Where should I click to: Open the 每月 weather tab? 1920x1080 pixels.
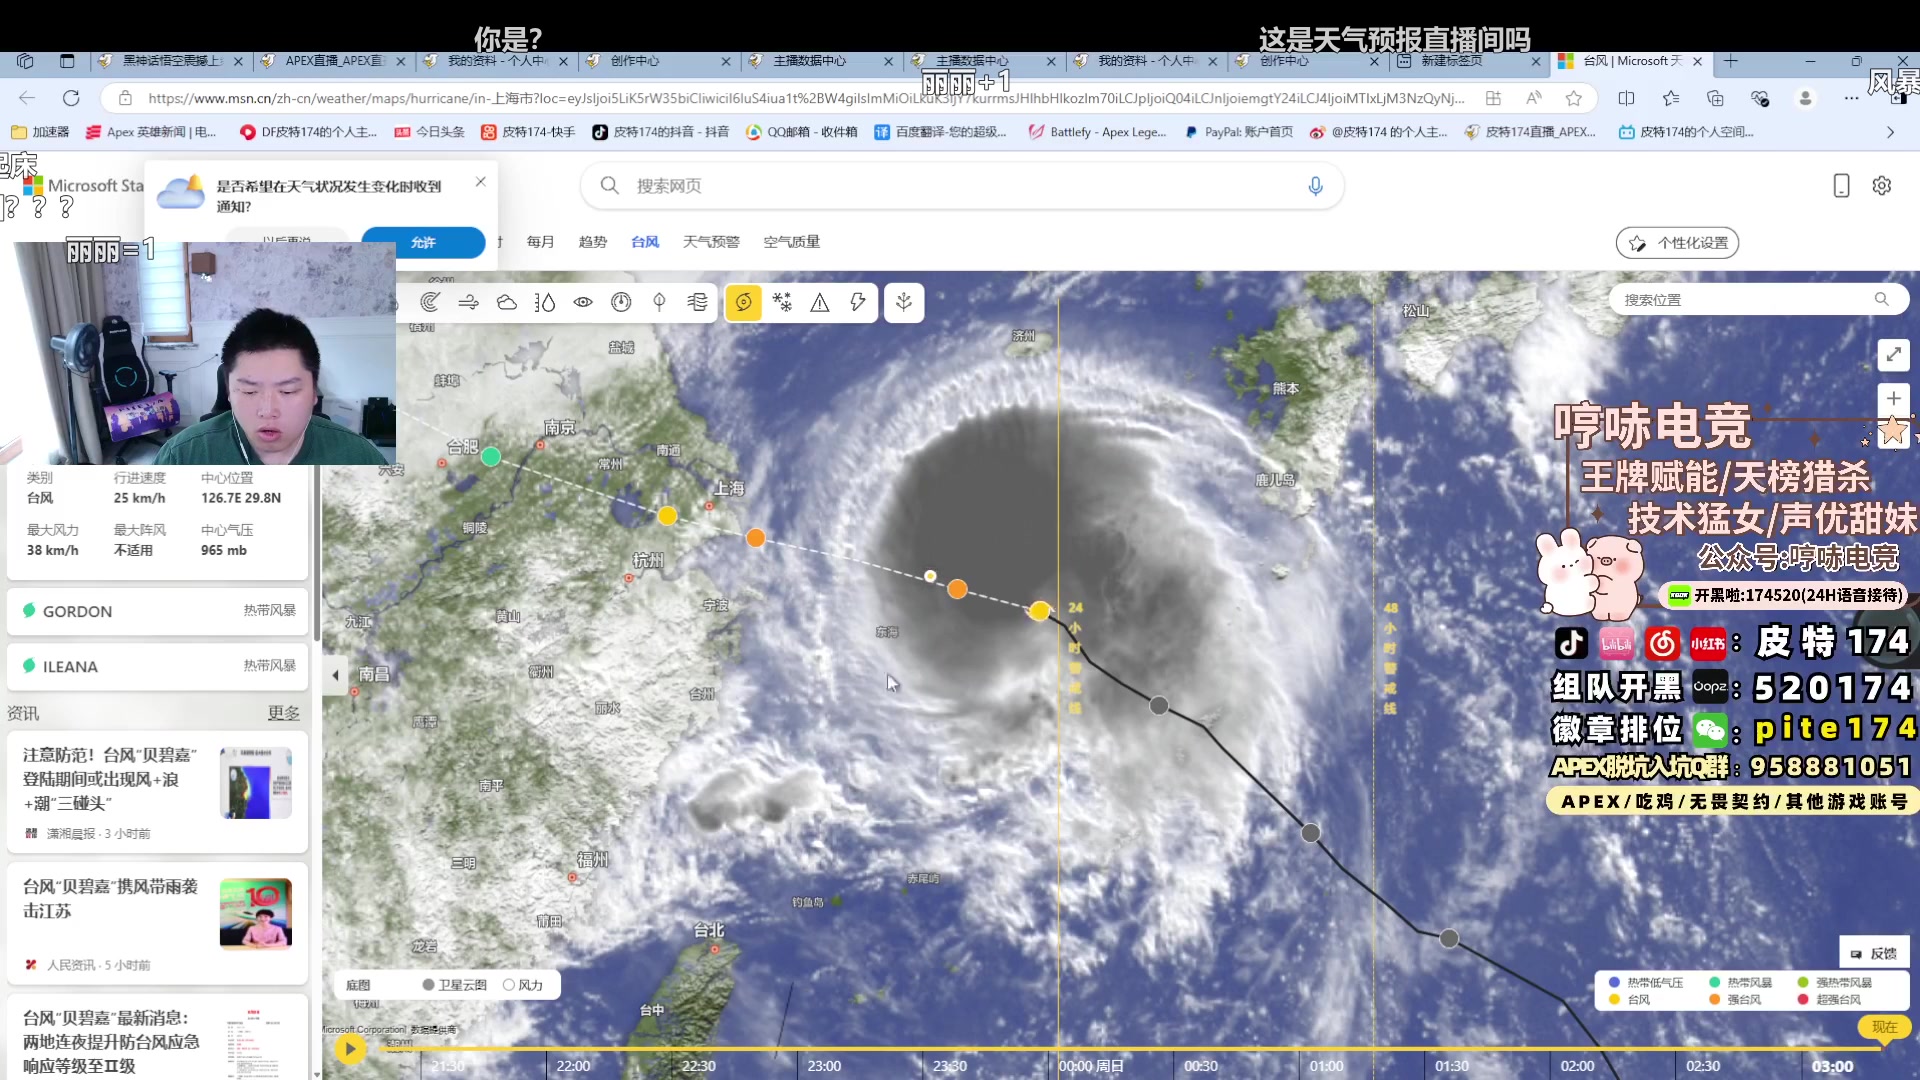coord(541,242)
